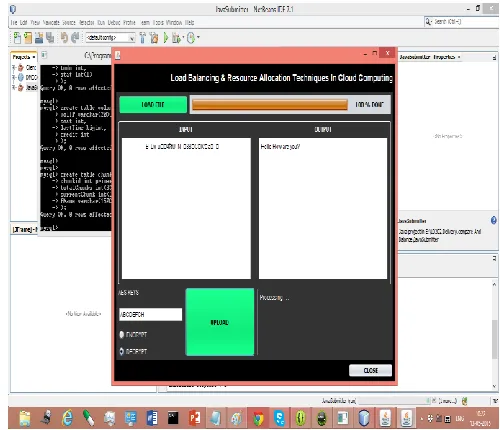Click the Debug Project toolbar icon
This screenshot has width=500, height=430.
pos(176,38)
